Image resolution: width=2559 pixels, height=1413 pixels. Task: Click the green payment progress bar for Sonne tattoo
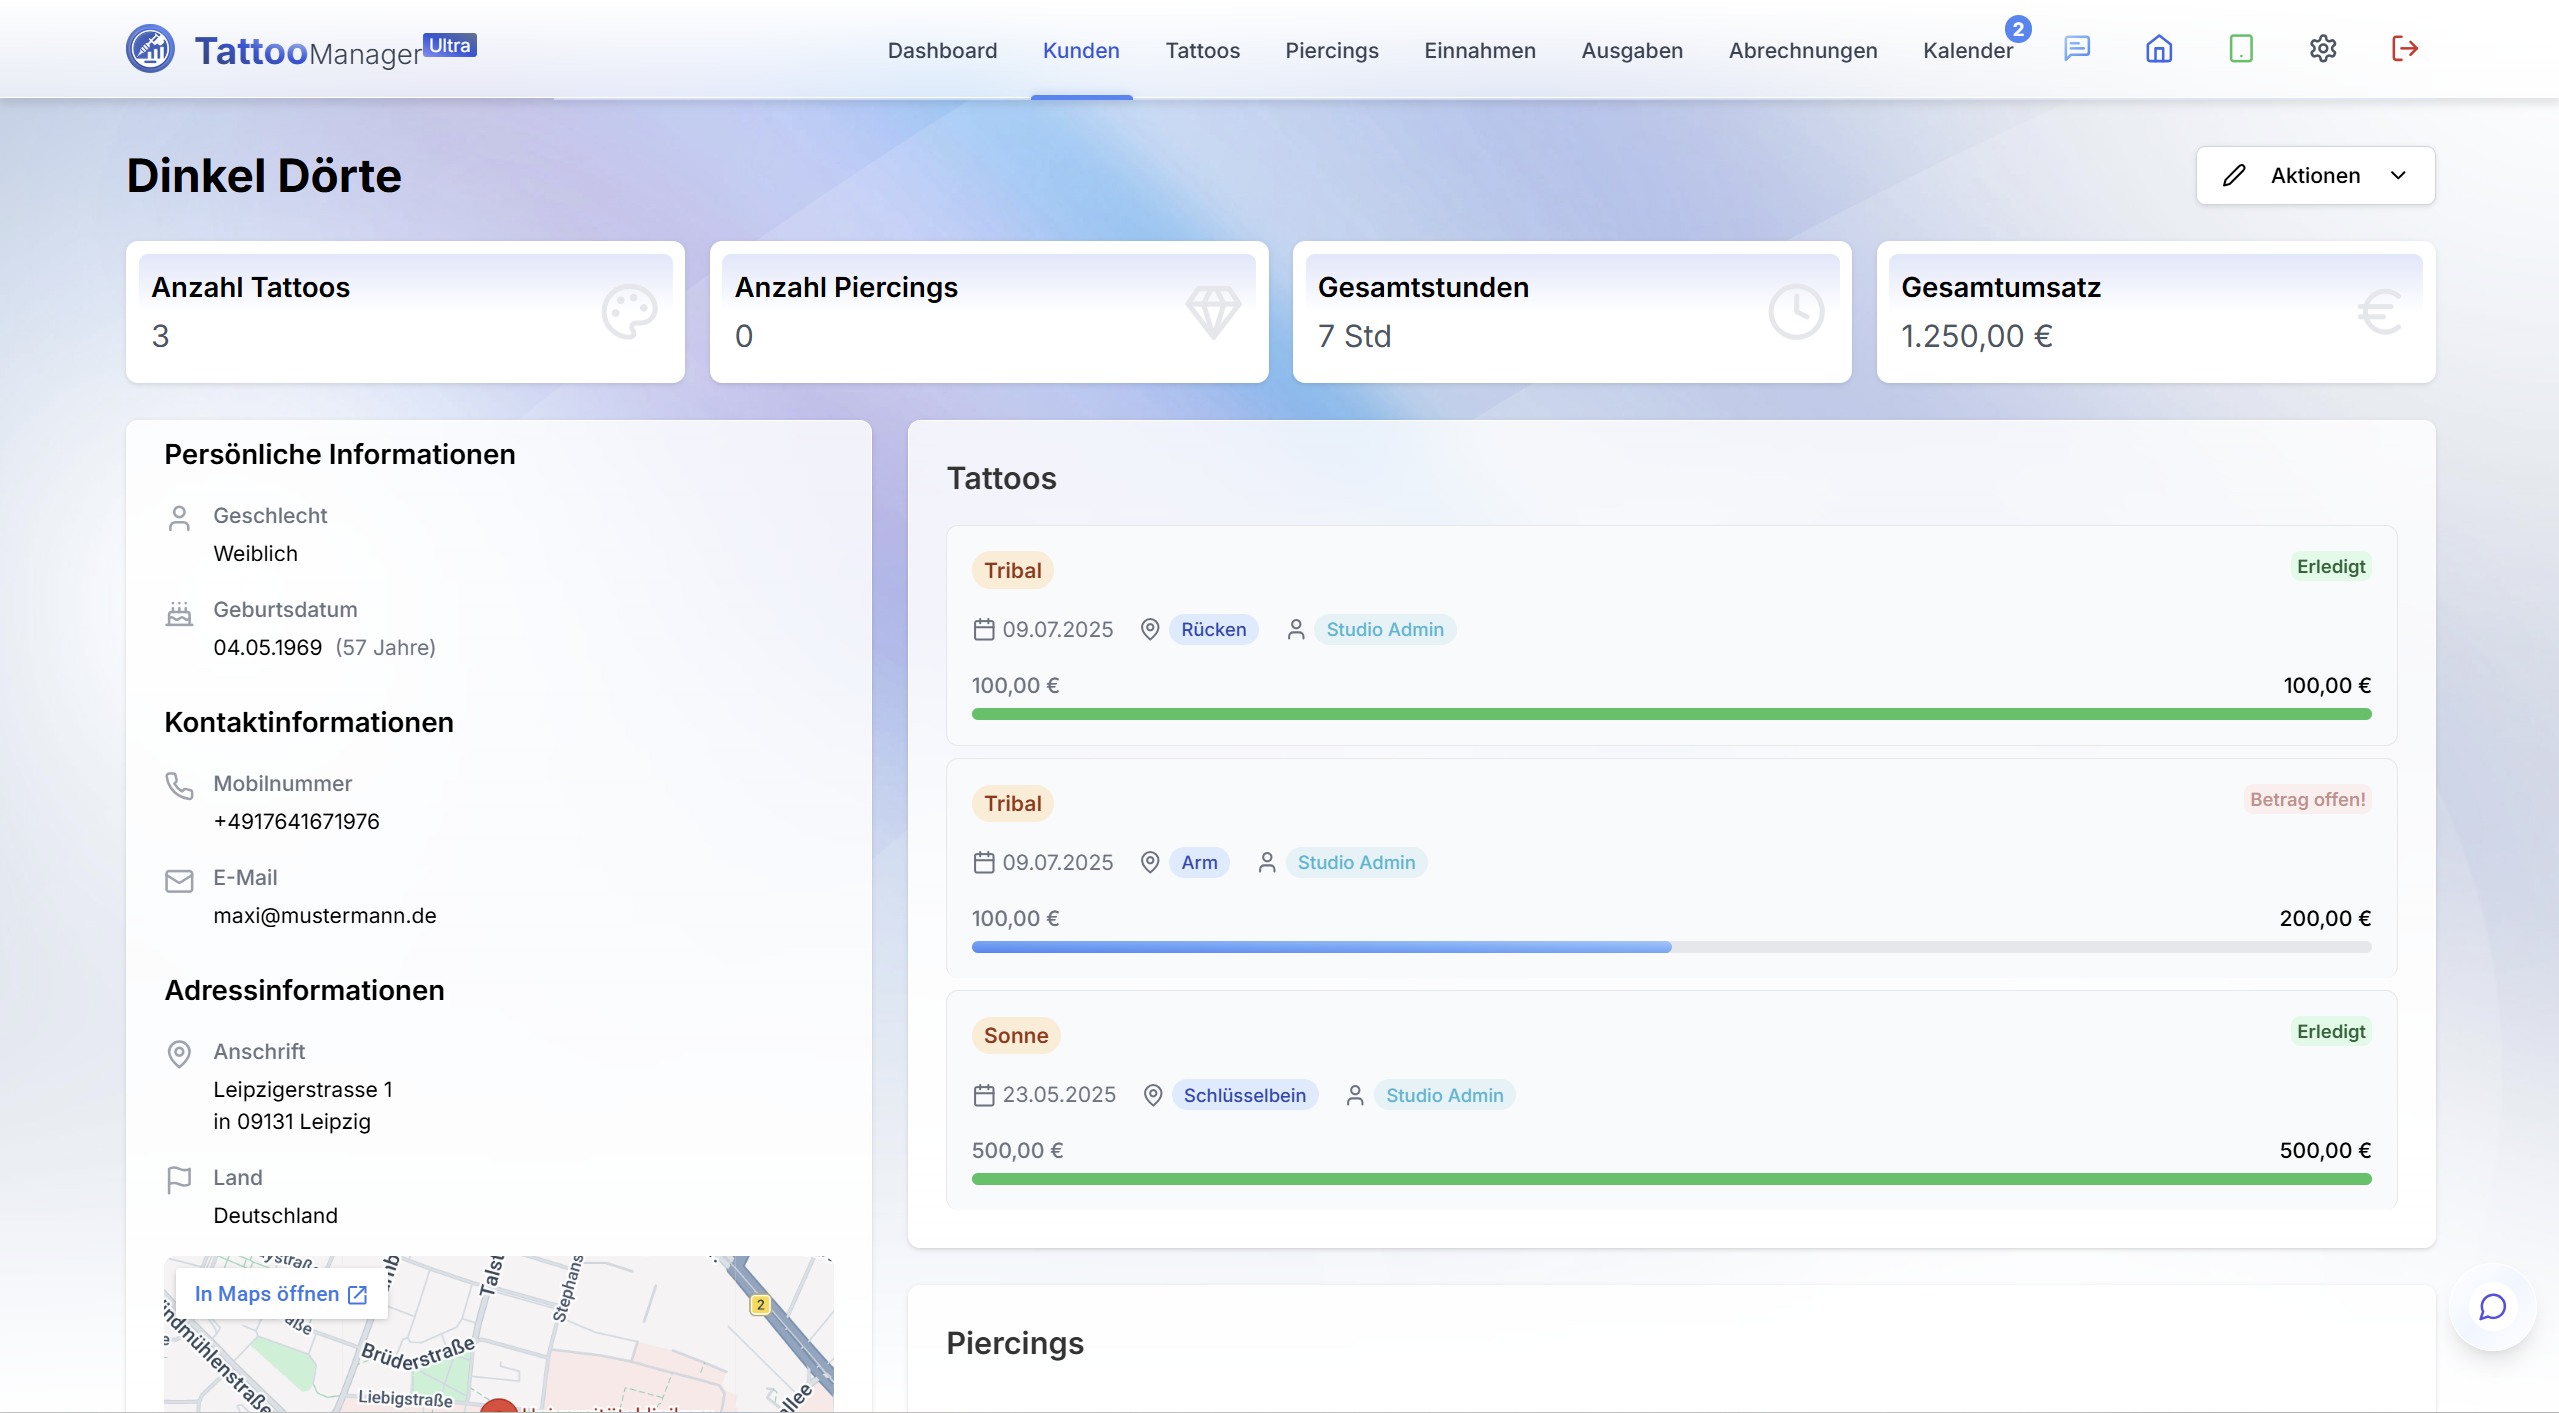tap(1671, 1179)
